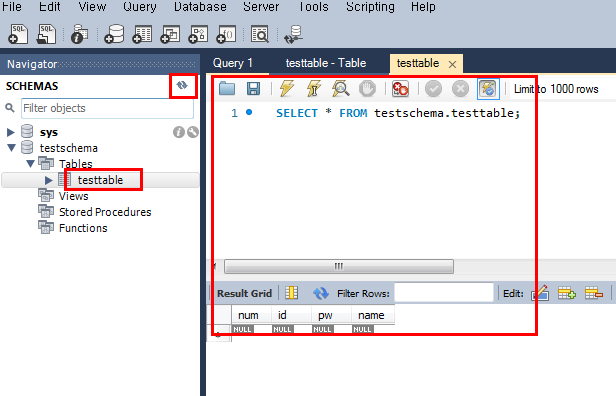Open the Help menu
Image resolution: width=616 pixels, height=396 pixels.
click(x=423, y=7)
